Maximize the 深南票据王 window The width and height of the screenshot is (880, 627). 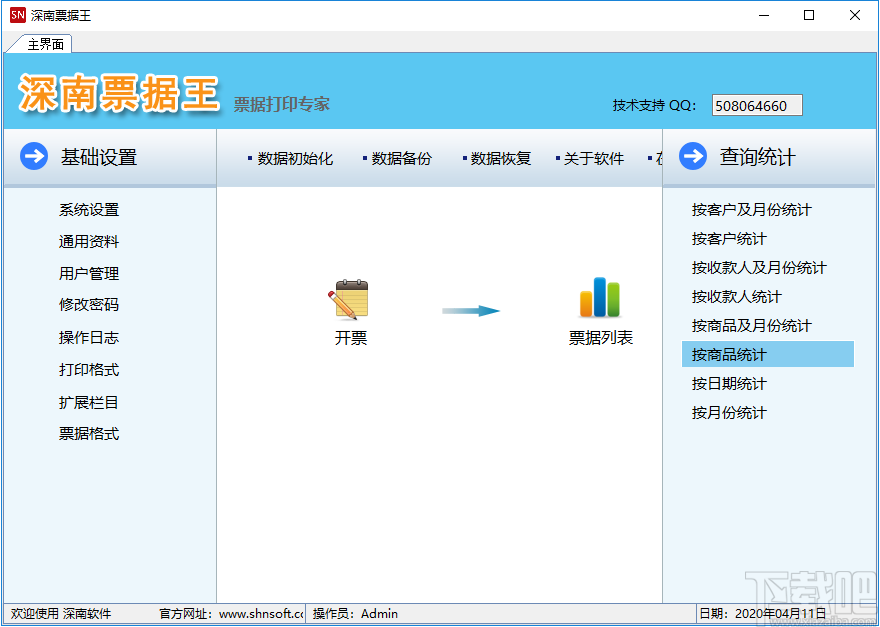[x=809, y=15]
